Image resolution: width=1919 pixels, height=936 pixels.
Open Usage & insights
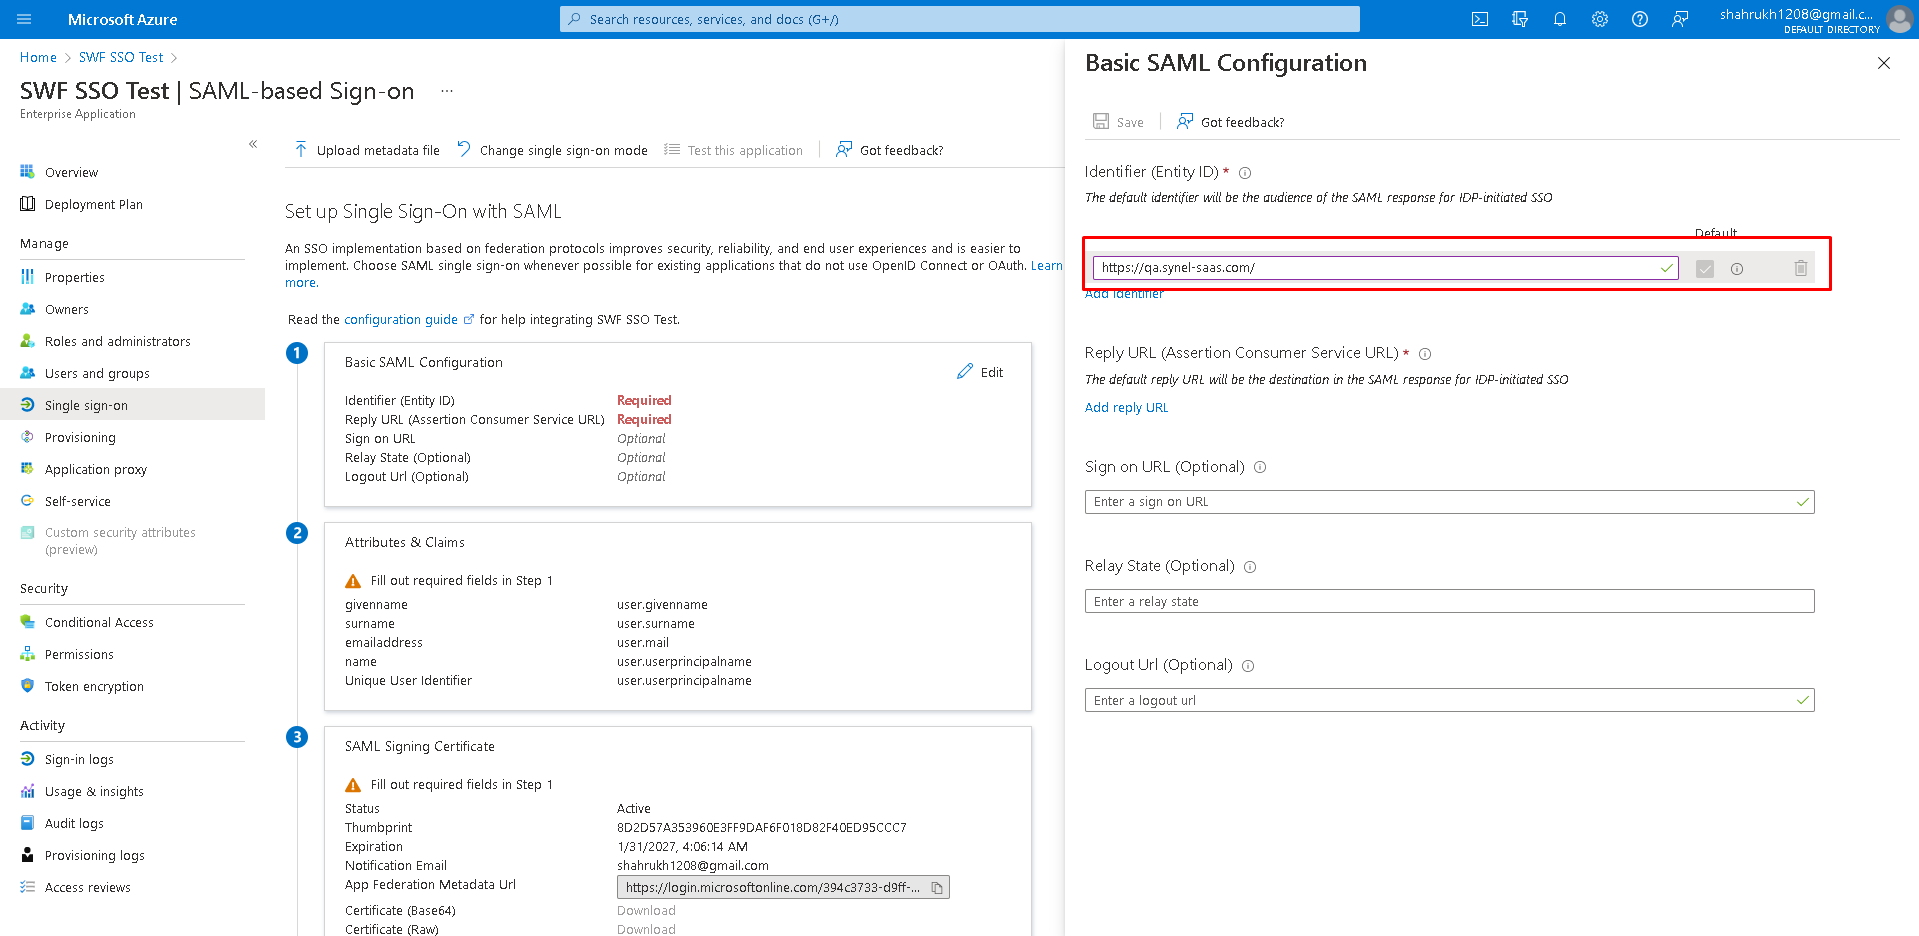(x=94, y=792)
